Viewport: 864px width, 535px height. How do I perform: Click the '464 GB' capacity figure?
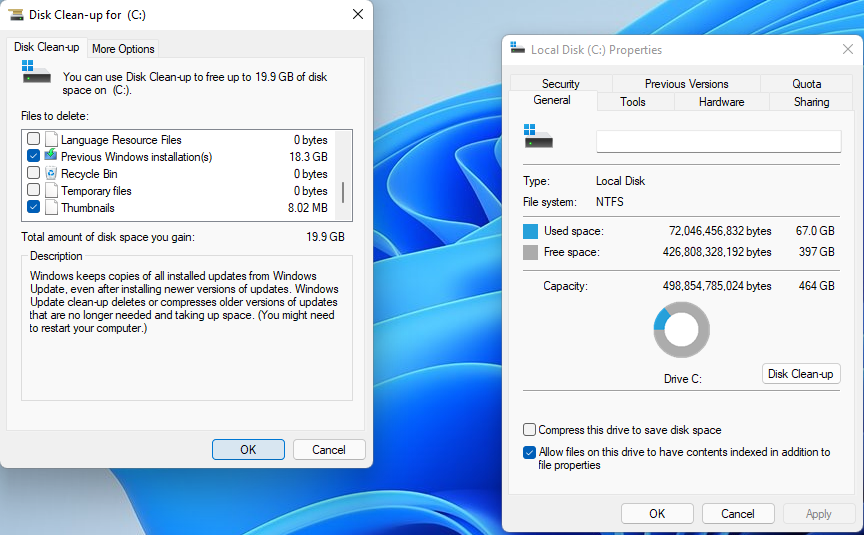pos(817,287)
